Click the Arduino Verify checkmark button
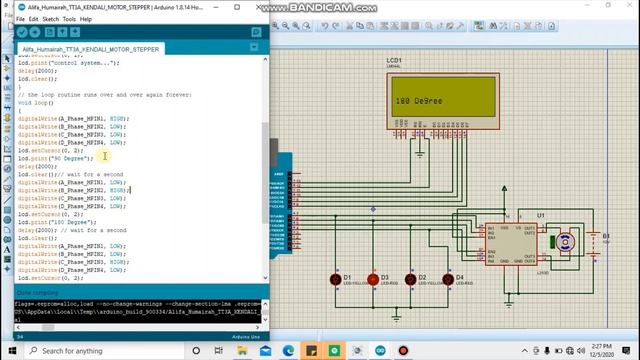This screenshot has height=360, width=640. click(x=22, y=32)
